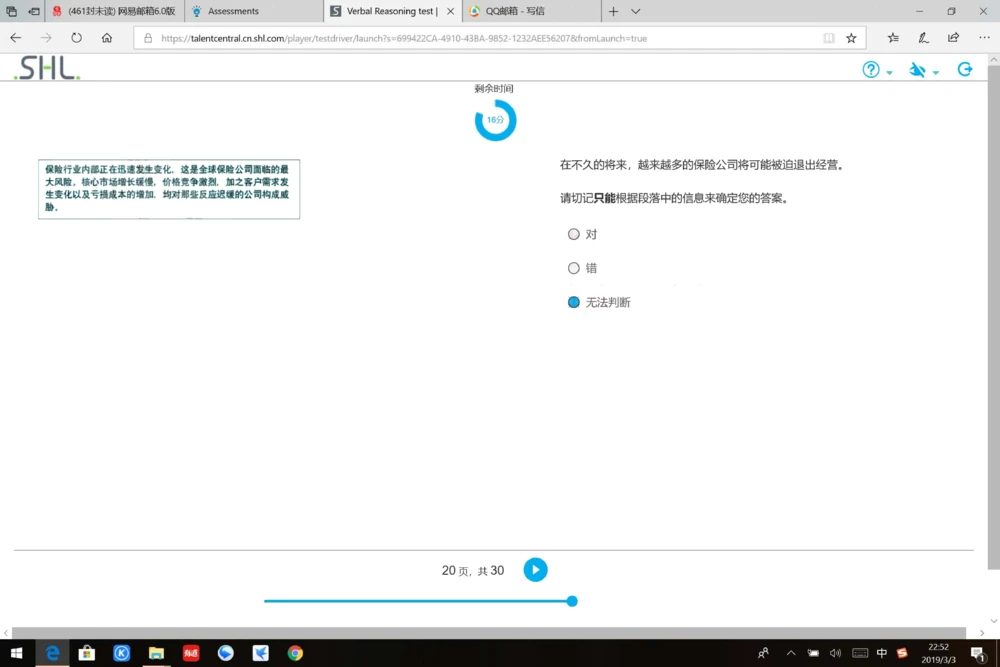This screenshot has height=667, width=1000.
Task: Switch to the Verbal Reasoning test tab
Action: click(x=392, y=11)
